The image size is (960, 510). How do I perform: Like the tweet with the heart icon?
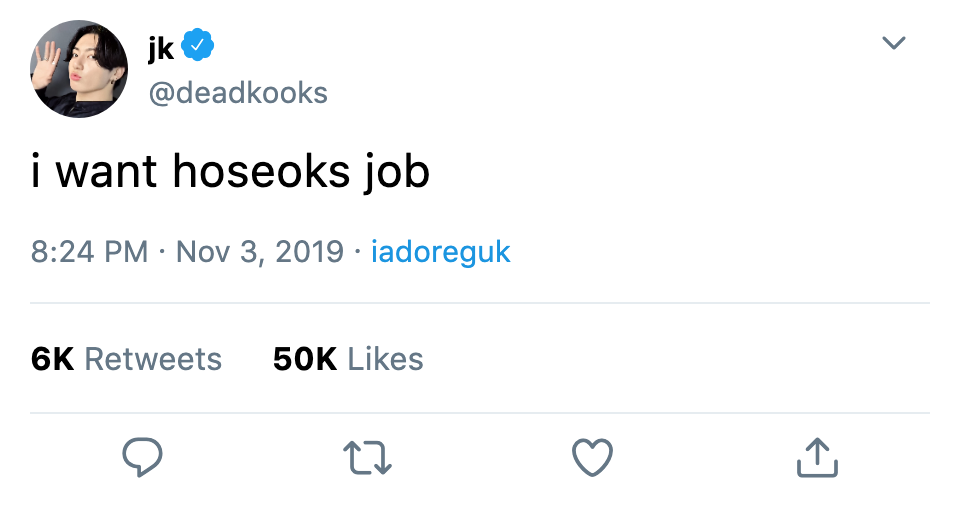click(592, 457)
